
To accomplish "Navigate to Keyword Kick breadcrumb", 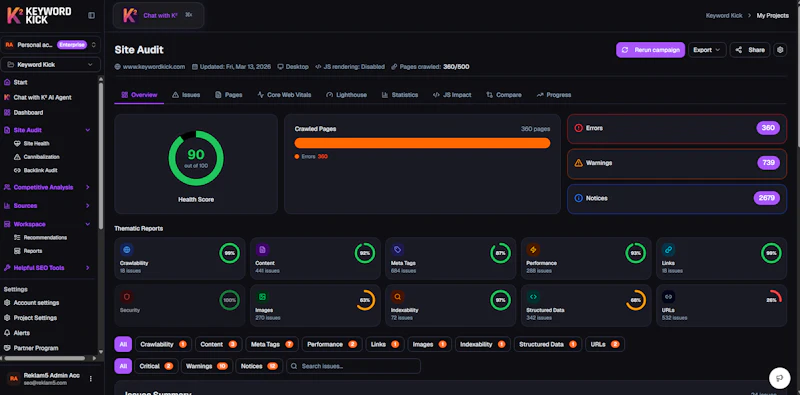I will 723,16.
